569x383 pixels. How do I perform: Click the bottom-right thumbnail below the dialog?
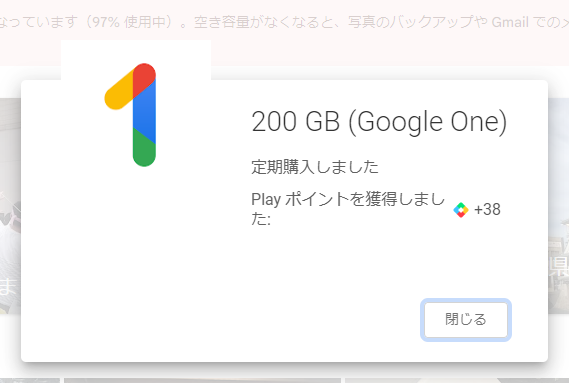click(x=457, y=380)
